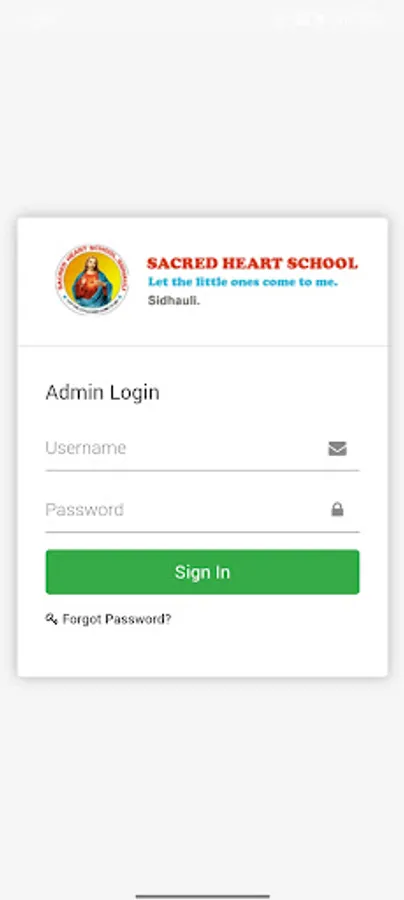Click the underline beneath the Username field
This screenshot has width=404, height=900.
coord(203,471)
